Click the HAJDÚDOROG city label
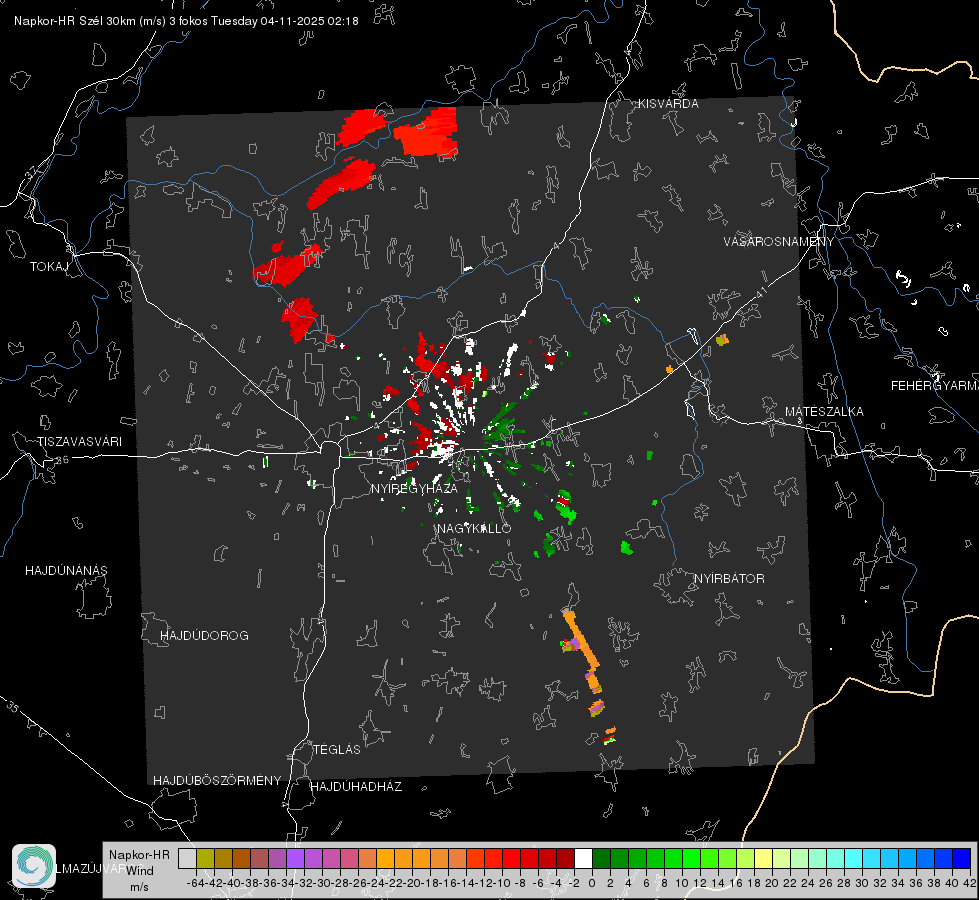The image size is (979, 900). point(204,636)
